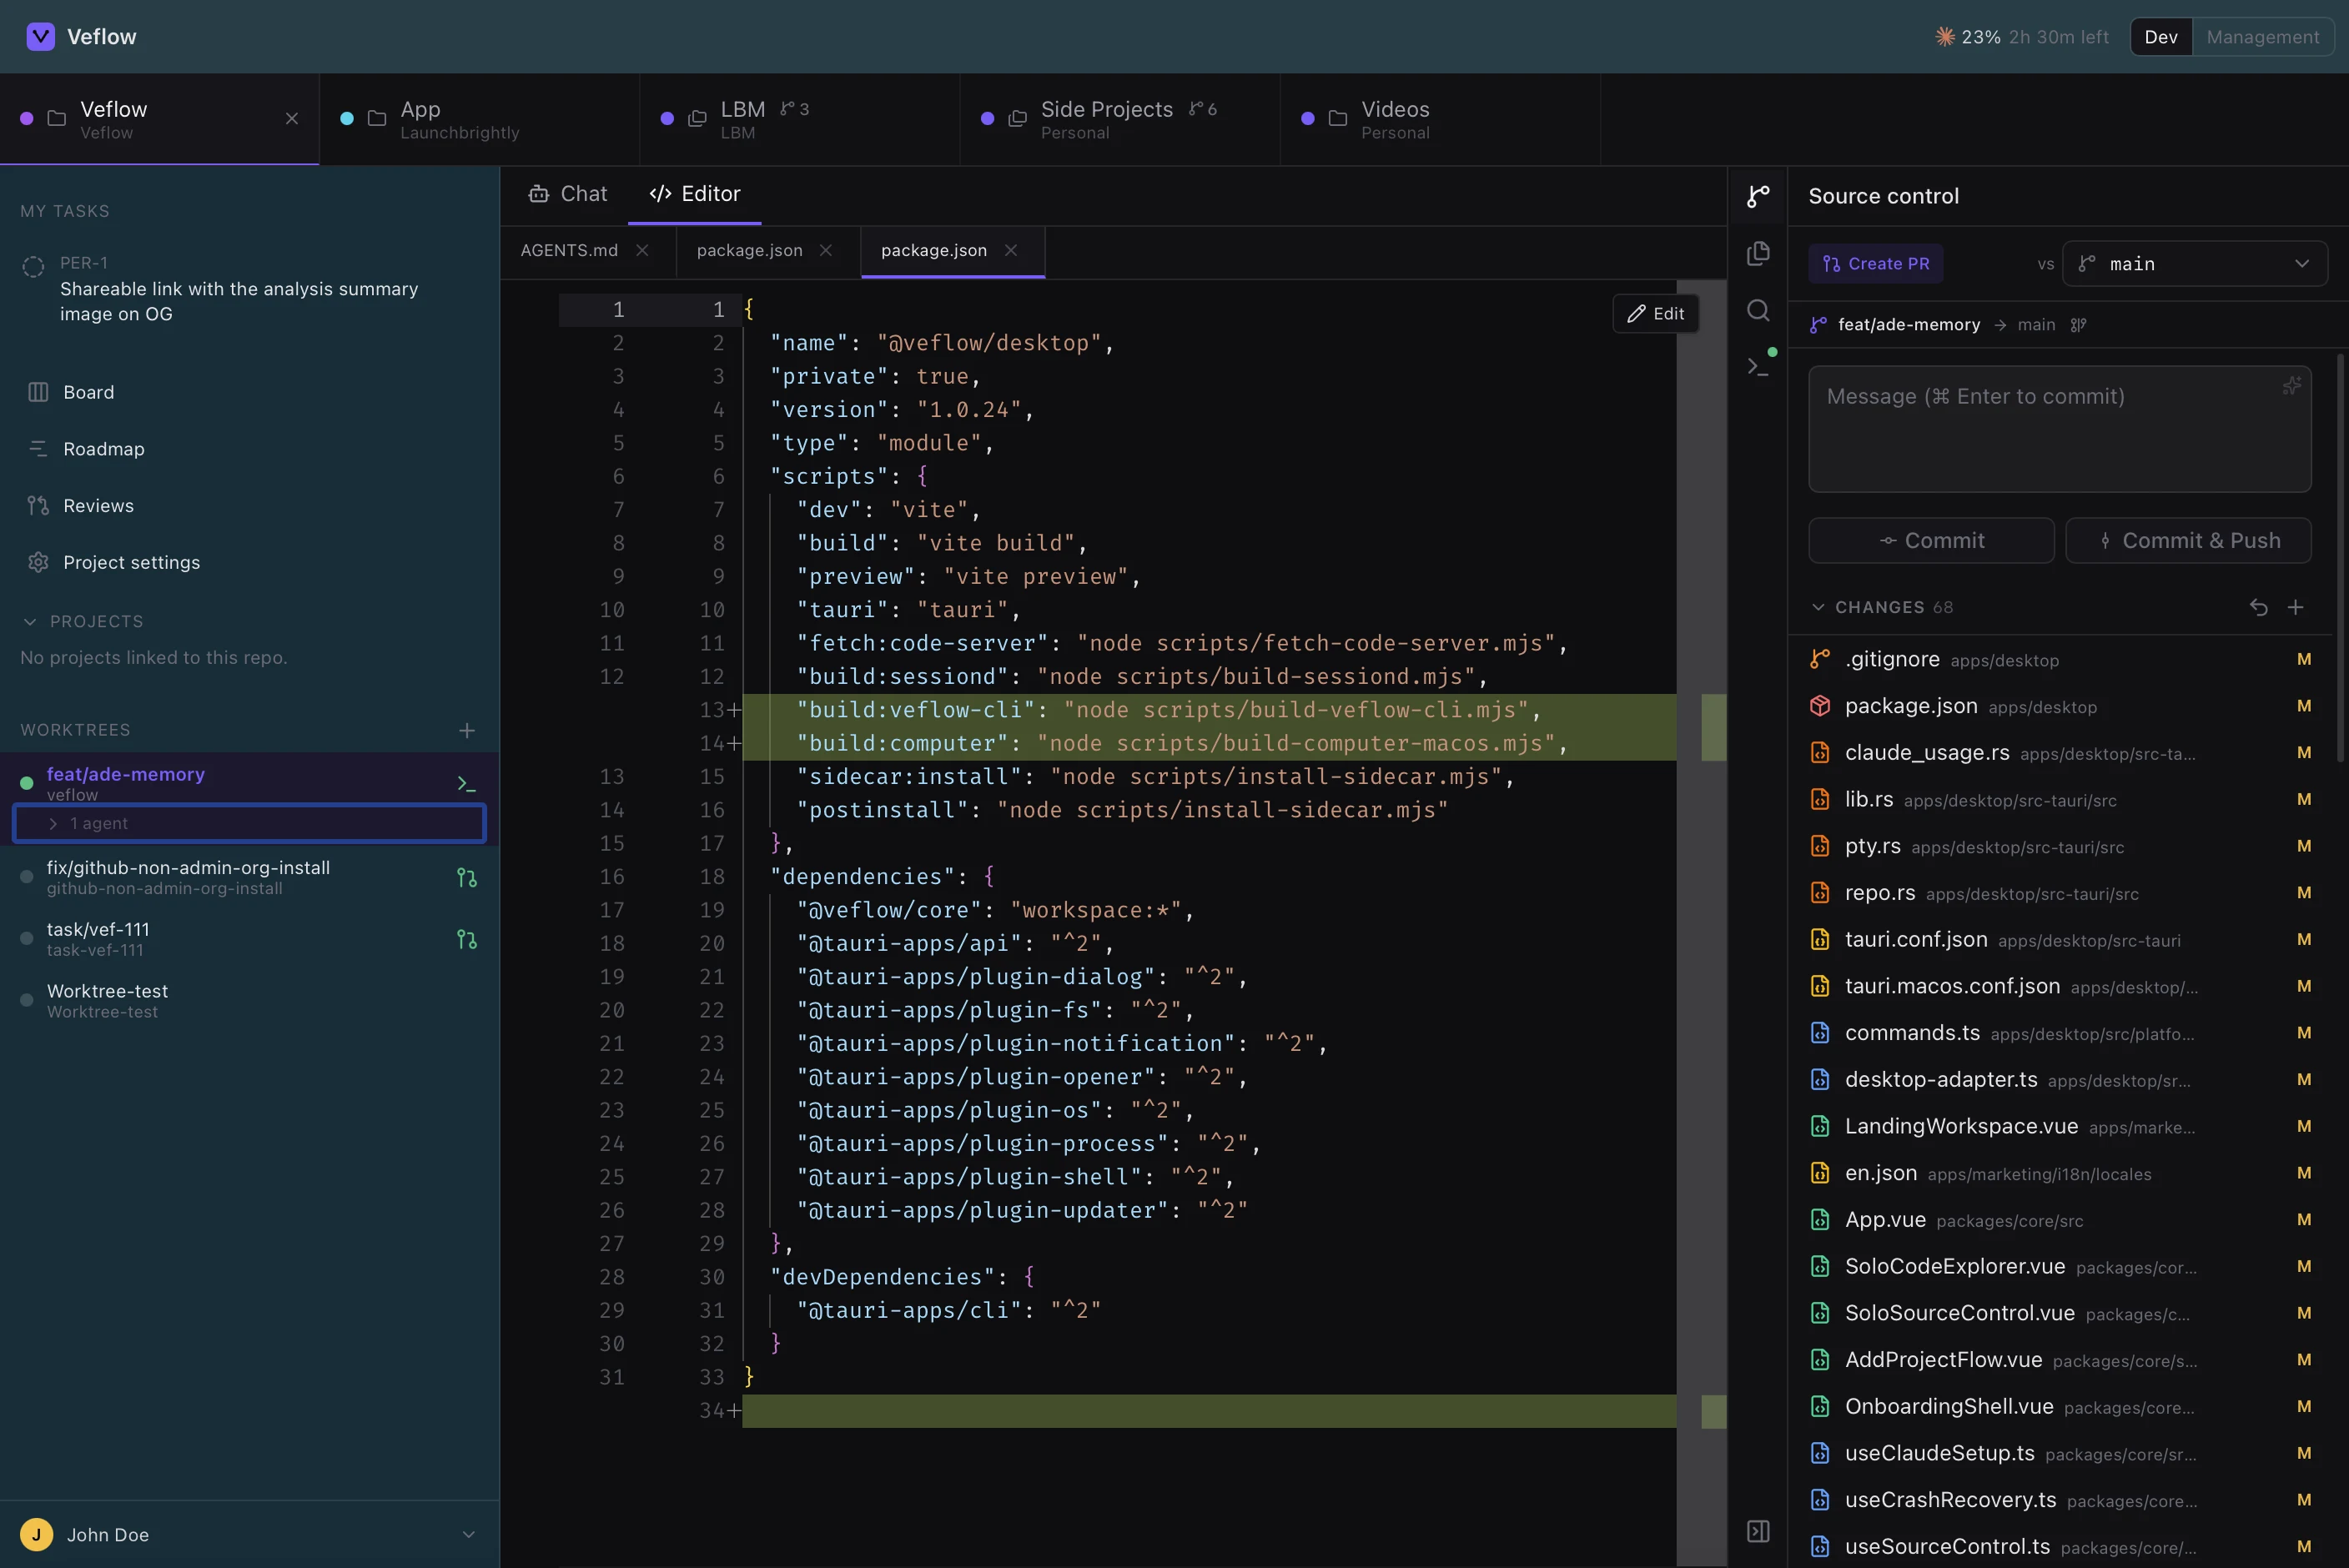Screen dimensions: 2349x1568
Task: Open package.json apps/desktop in changes list
Action: pos(2059,706)
